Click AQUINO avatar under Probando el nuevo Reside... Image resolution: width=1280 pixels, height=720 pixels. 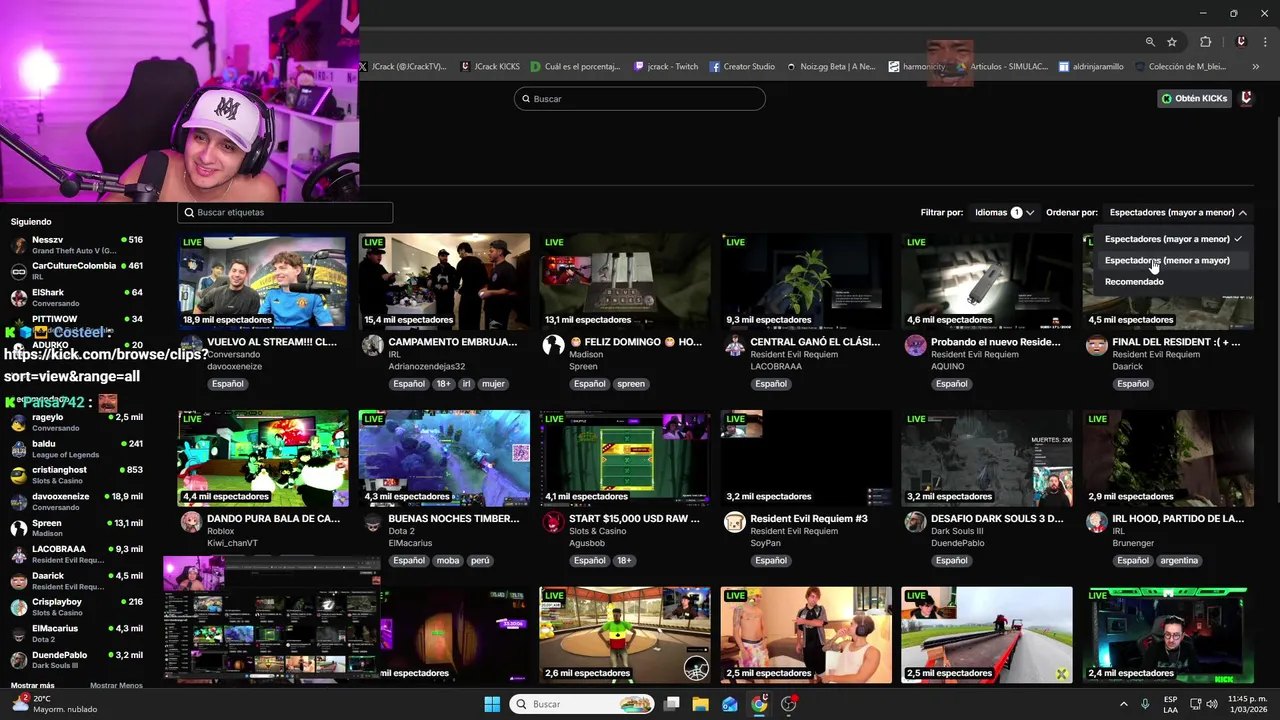[915, 346]
